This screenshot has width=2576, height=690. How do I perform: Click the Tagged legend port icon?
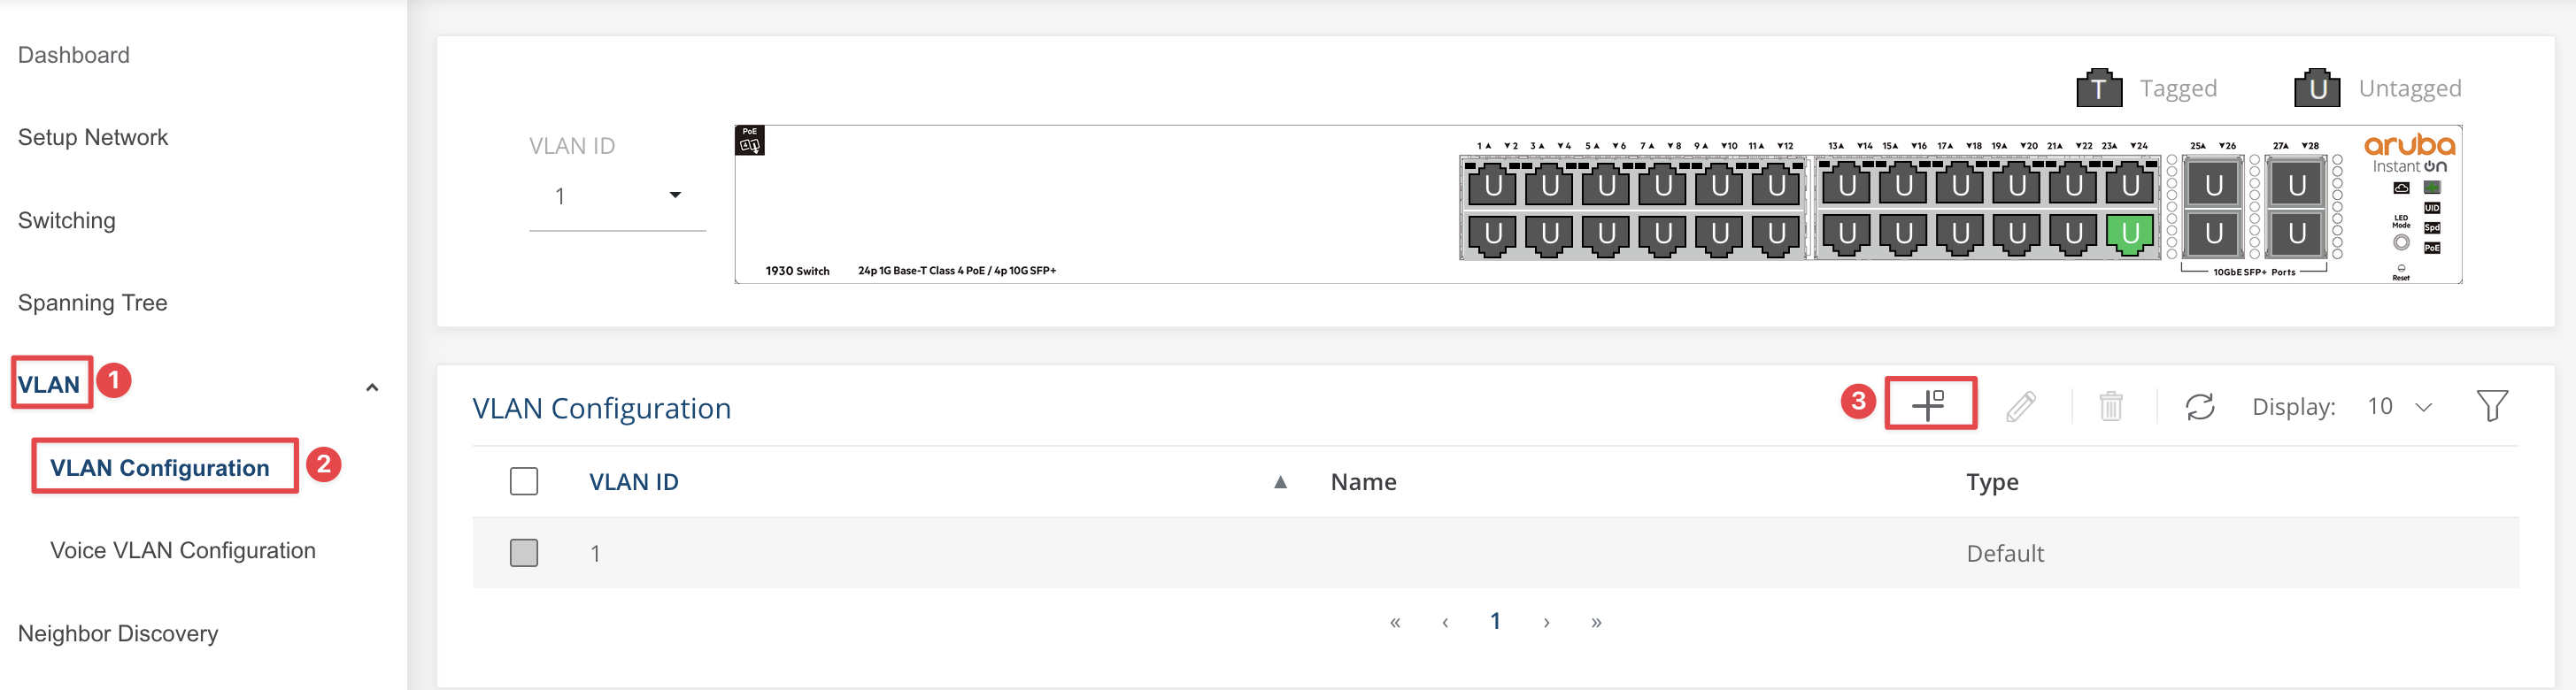click(x=2099, y=88)
